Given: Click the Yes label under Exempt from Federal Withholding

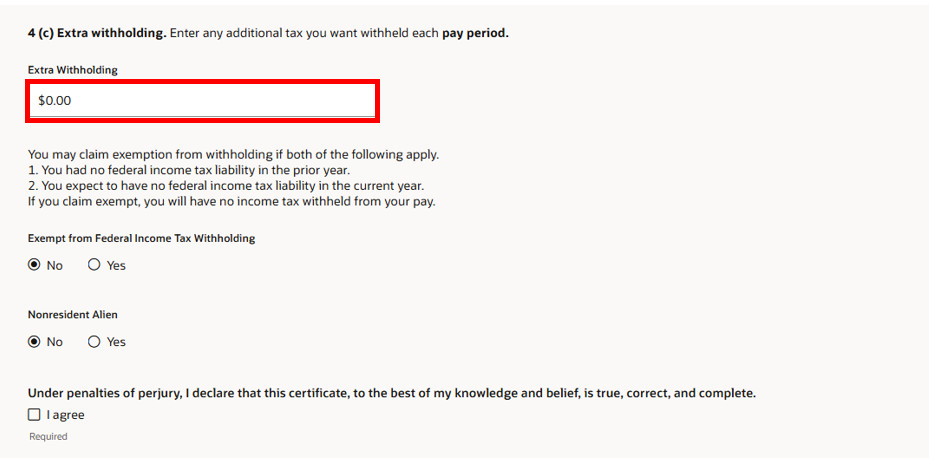Looking at the screenshot, I should point(116,265).
